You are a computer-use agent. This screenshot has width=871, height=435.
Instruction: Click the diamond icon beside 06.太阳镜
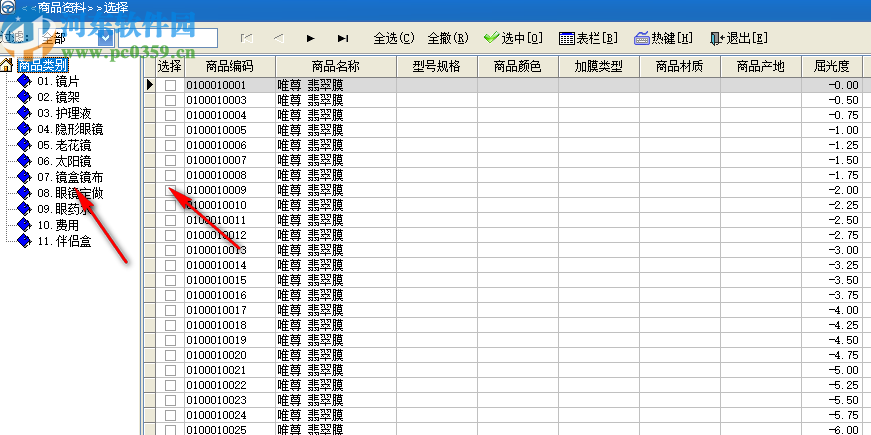[x=24, y=162]
